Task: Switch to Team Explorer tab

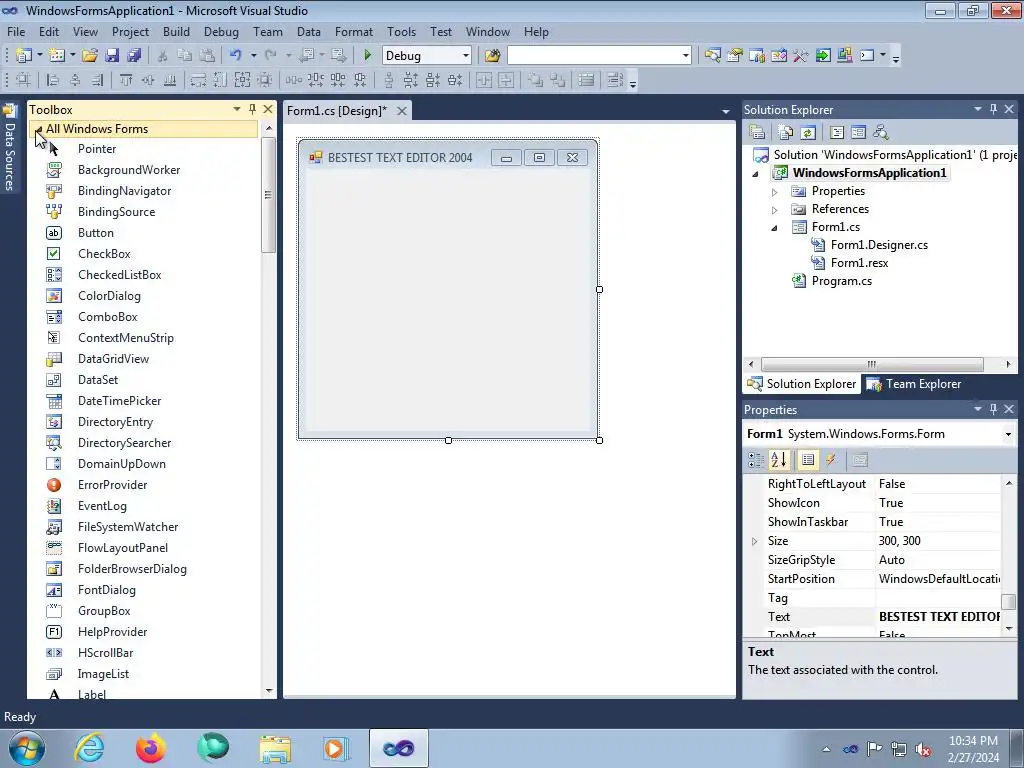Action: (x=914, y=384)
